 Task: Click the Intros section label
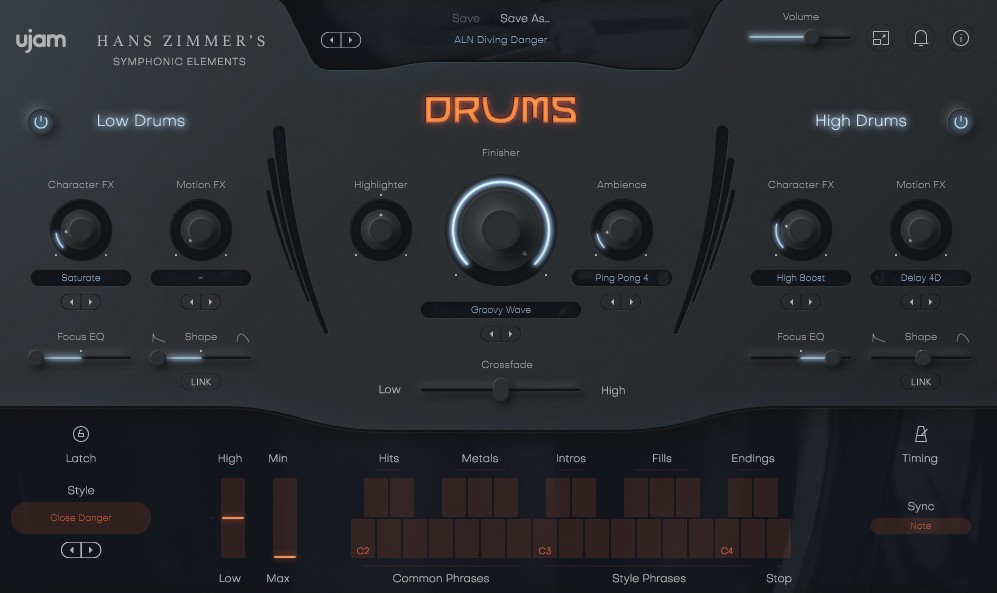pos(570,458)
